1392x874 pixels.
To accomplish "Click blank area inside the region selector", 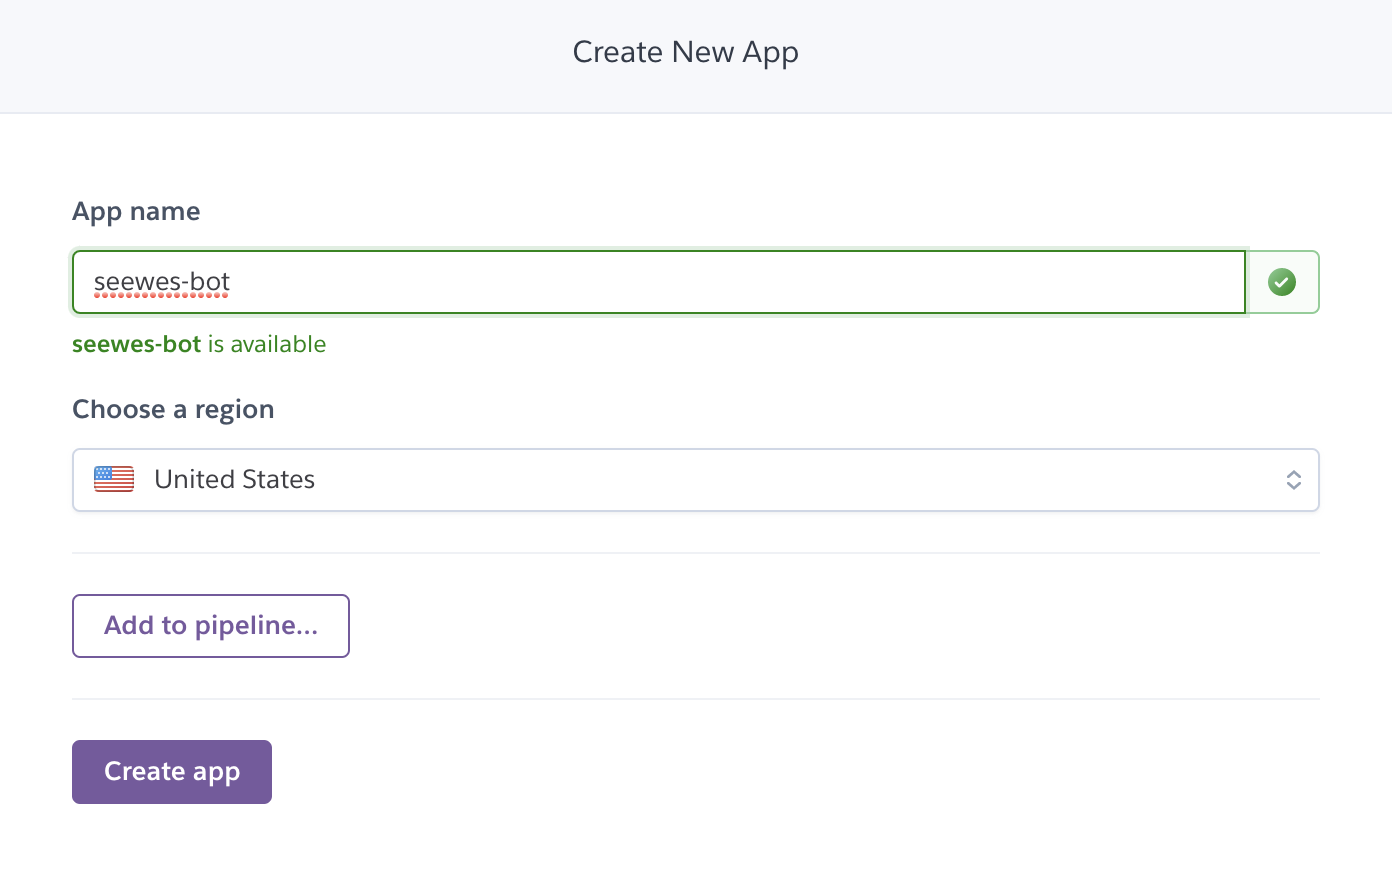I will coord(800,480).
